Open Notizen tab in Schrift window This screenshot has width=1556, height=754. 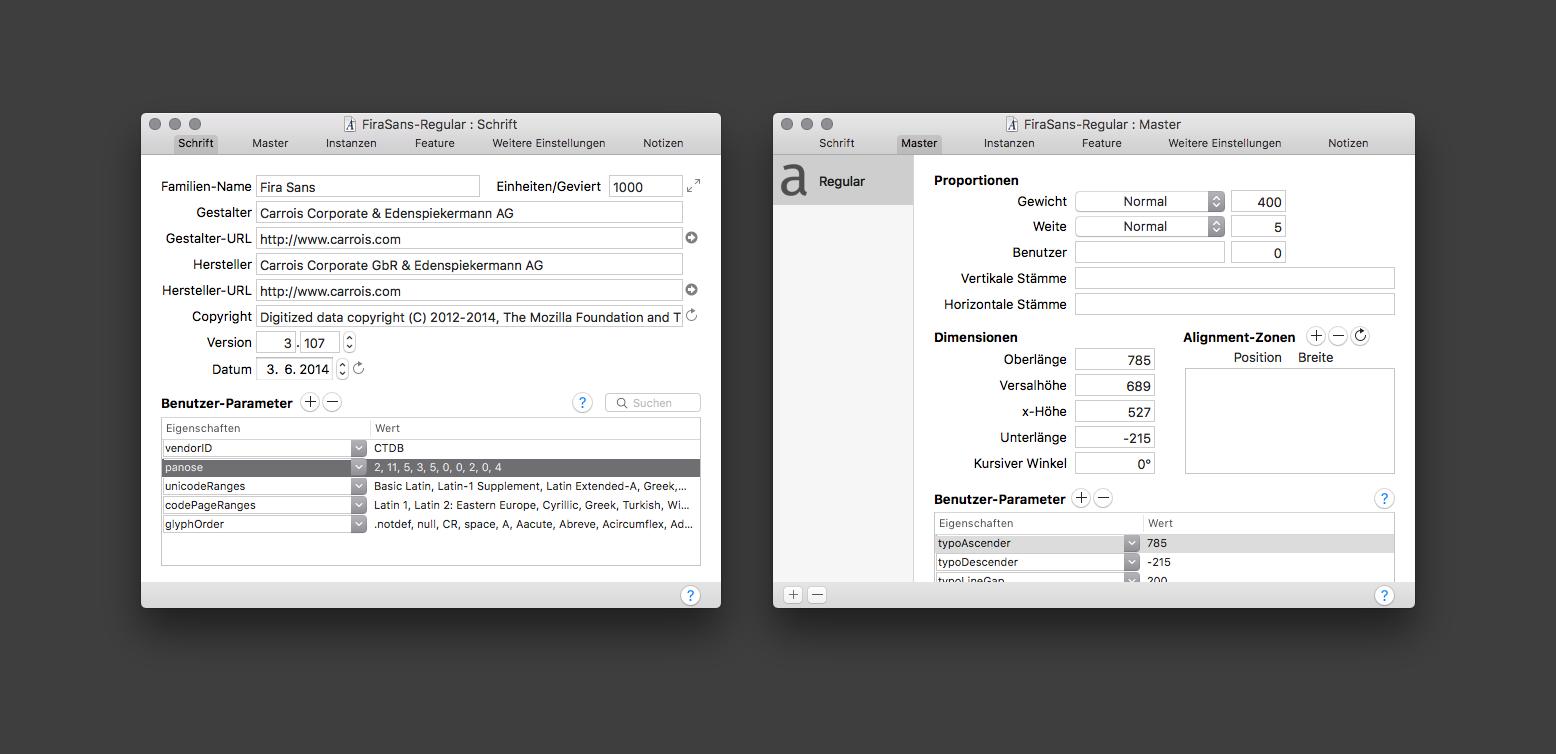click(663, 143)
